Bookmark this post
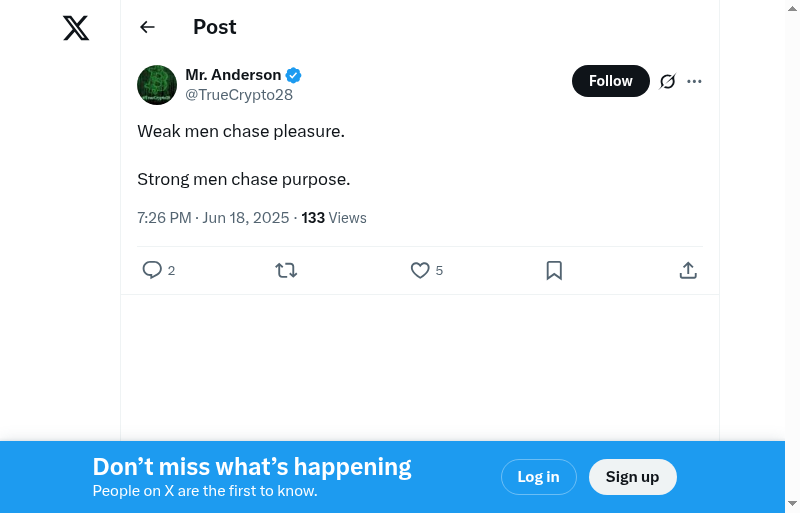The image size is (800, 513). 554,270
